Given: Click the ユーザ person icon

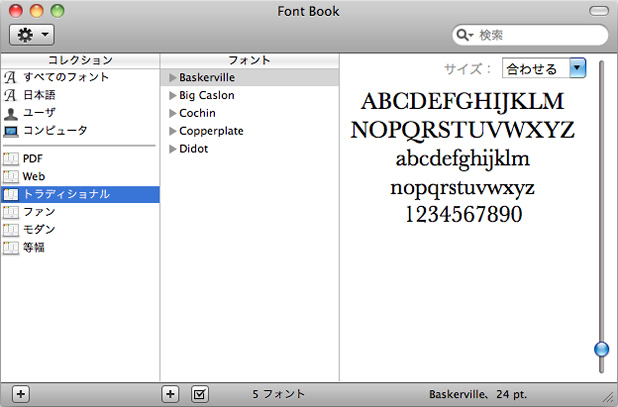Looking at the screenshot, I should [11, 113].
